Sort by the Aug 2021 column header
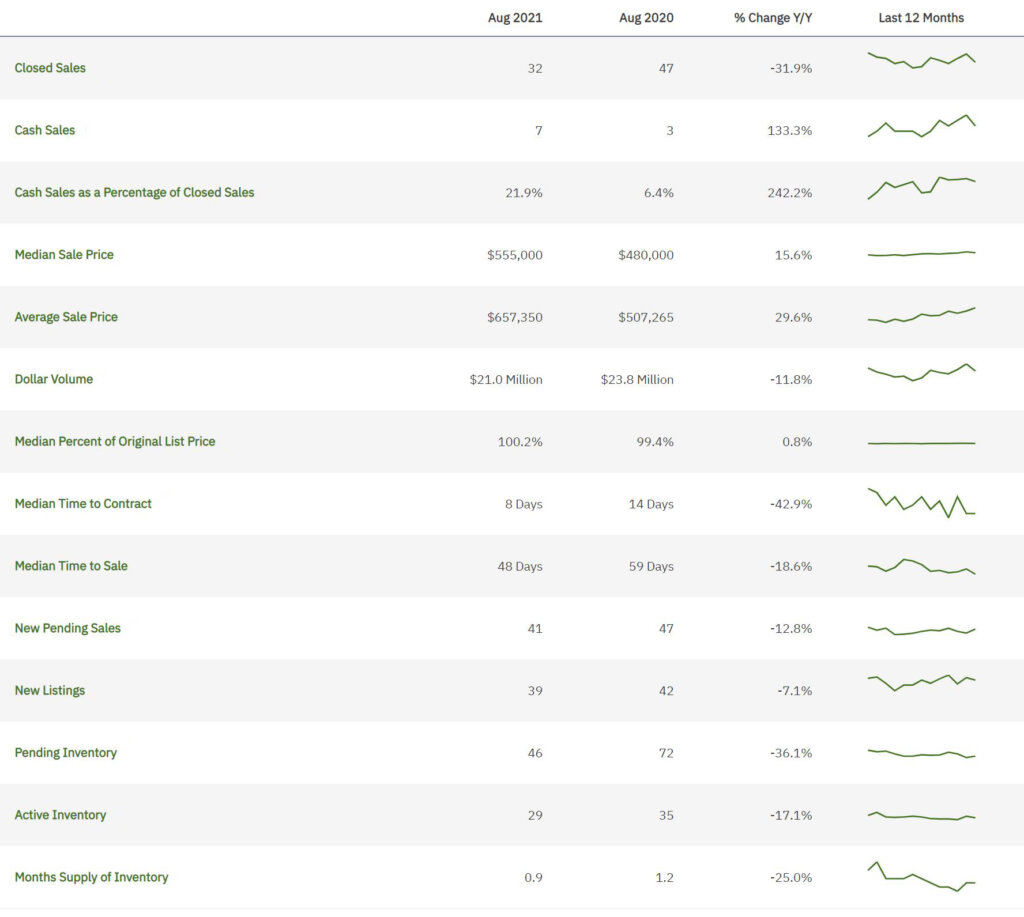This screenshot has height=917, width=1024. pyautogui.click(x=515, y=17)
